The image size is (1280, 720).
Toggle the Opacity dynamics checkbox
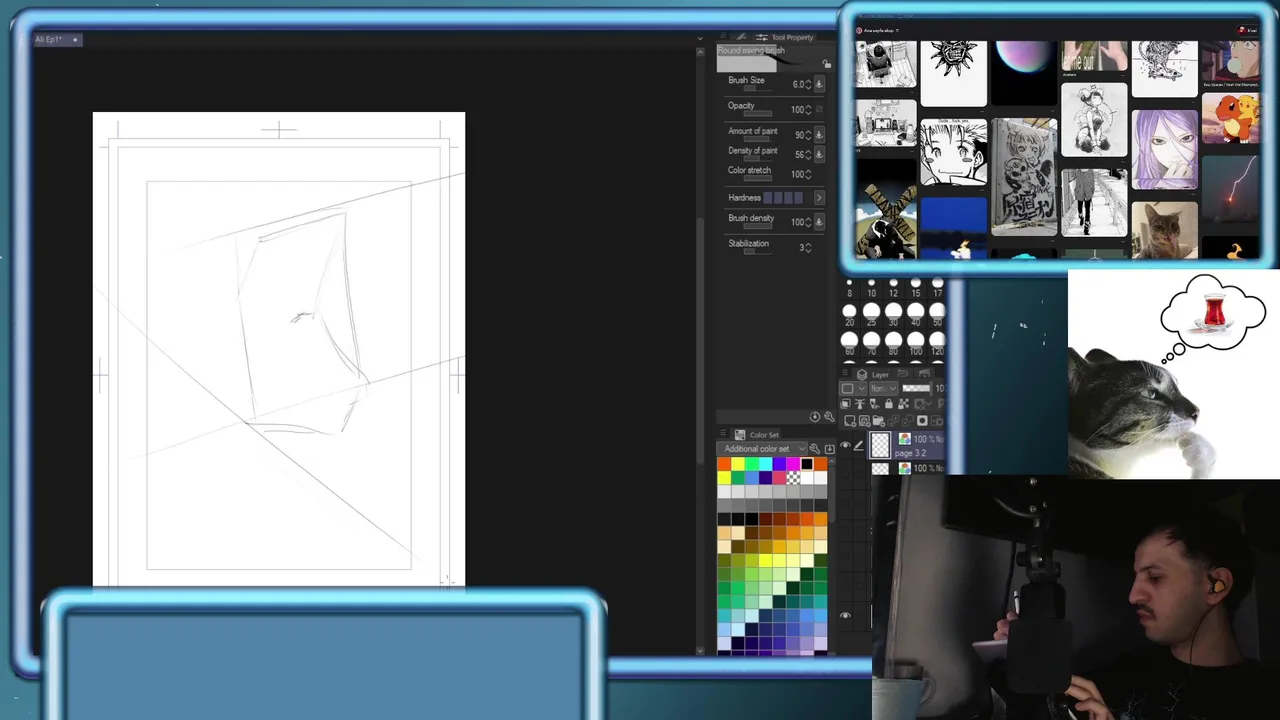(x=819, y=109)
